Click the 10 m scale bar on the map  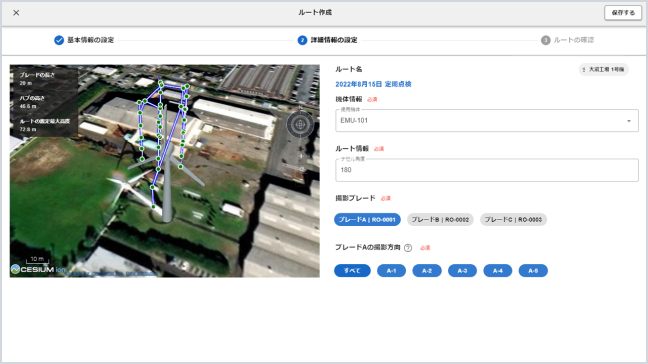click(x=37, y=260)
